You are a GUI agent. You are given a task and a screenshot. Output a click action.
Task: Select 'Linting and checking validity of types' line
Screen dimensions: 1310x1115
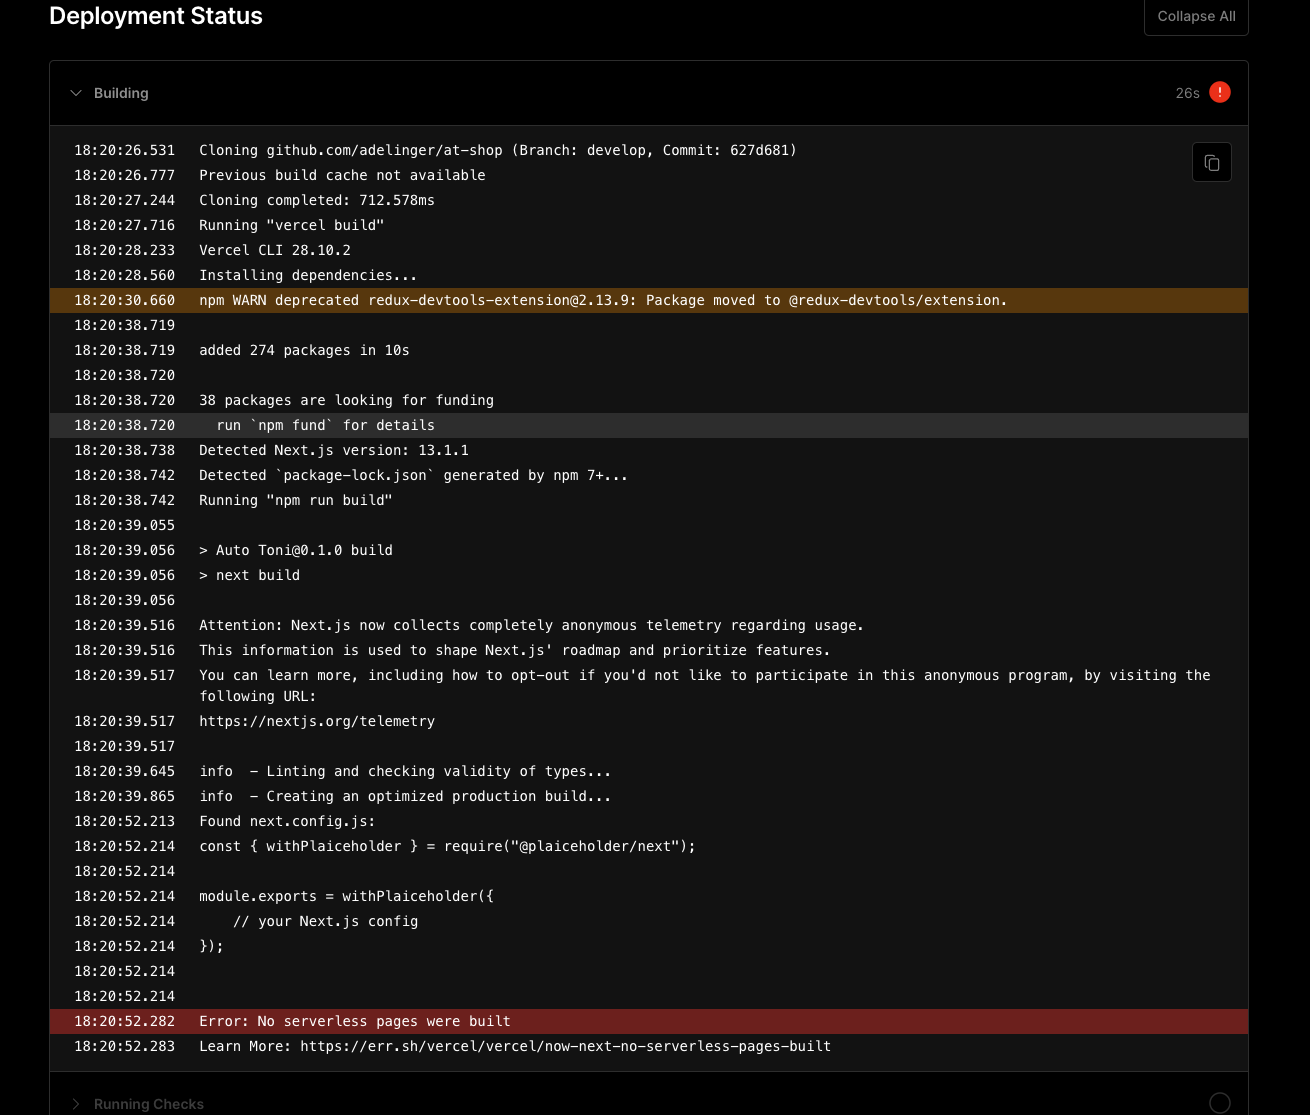pos(649,771)
